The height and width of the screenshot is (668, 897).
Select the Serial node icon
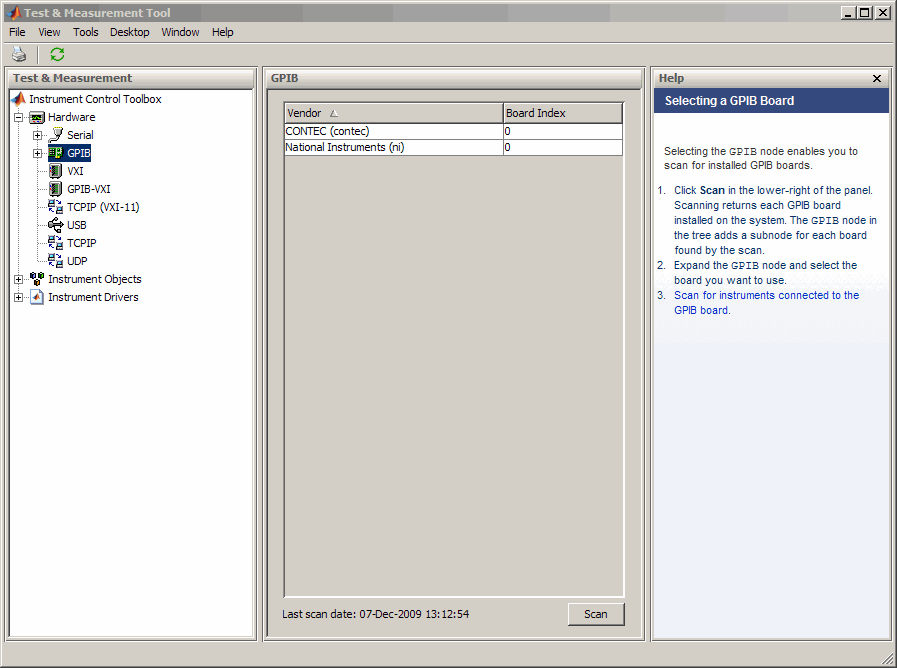[56, 135]
